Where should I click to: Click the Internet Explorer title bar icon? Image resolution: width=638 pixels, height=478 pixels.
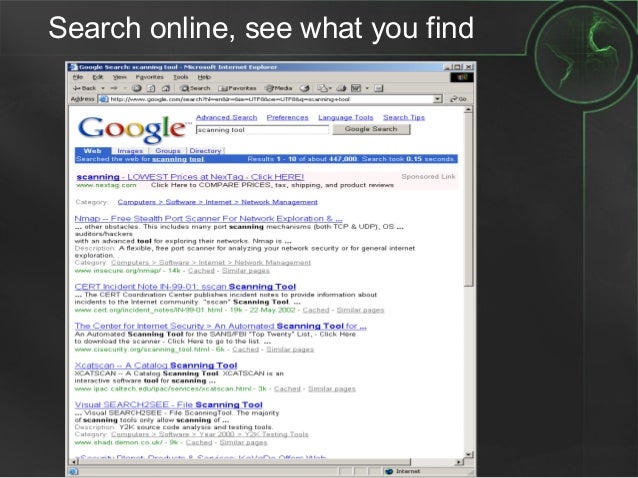click(73, 67)
